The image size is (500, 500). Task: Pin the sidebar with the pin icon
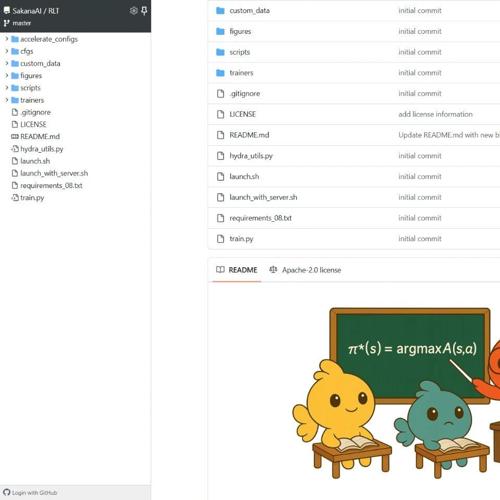[x=144, y=11]
